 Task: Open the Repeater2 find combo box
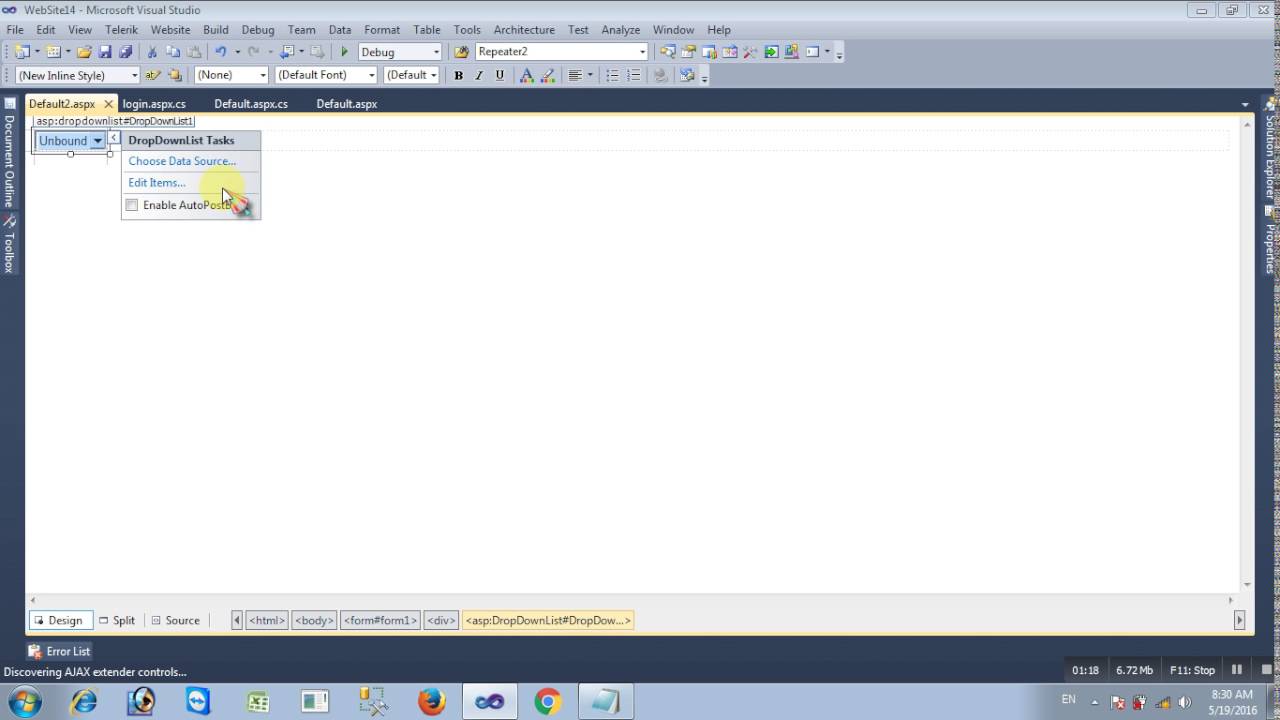pyautogui.click(x=642, y=52)
